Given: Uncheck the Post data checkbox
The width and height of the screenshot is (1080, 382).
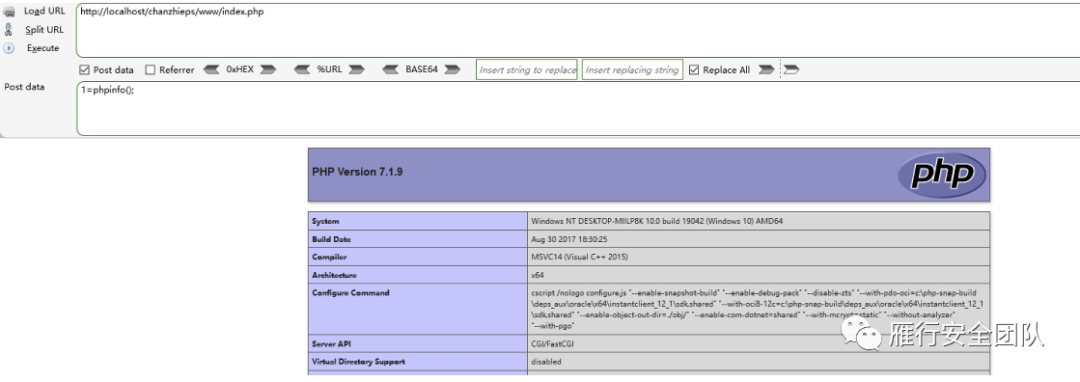Looking at the screenshot, I should click(x=85, y=70).
